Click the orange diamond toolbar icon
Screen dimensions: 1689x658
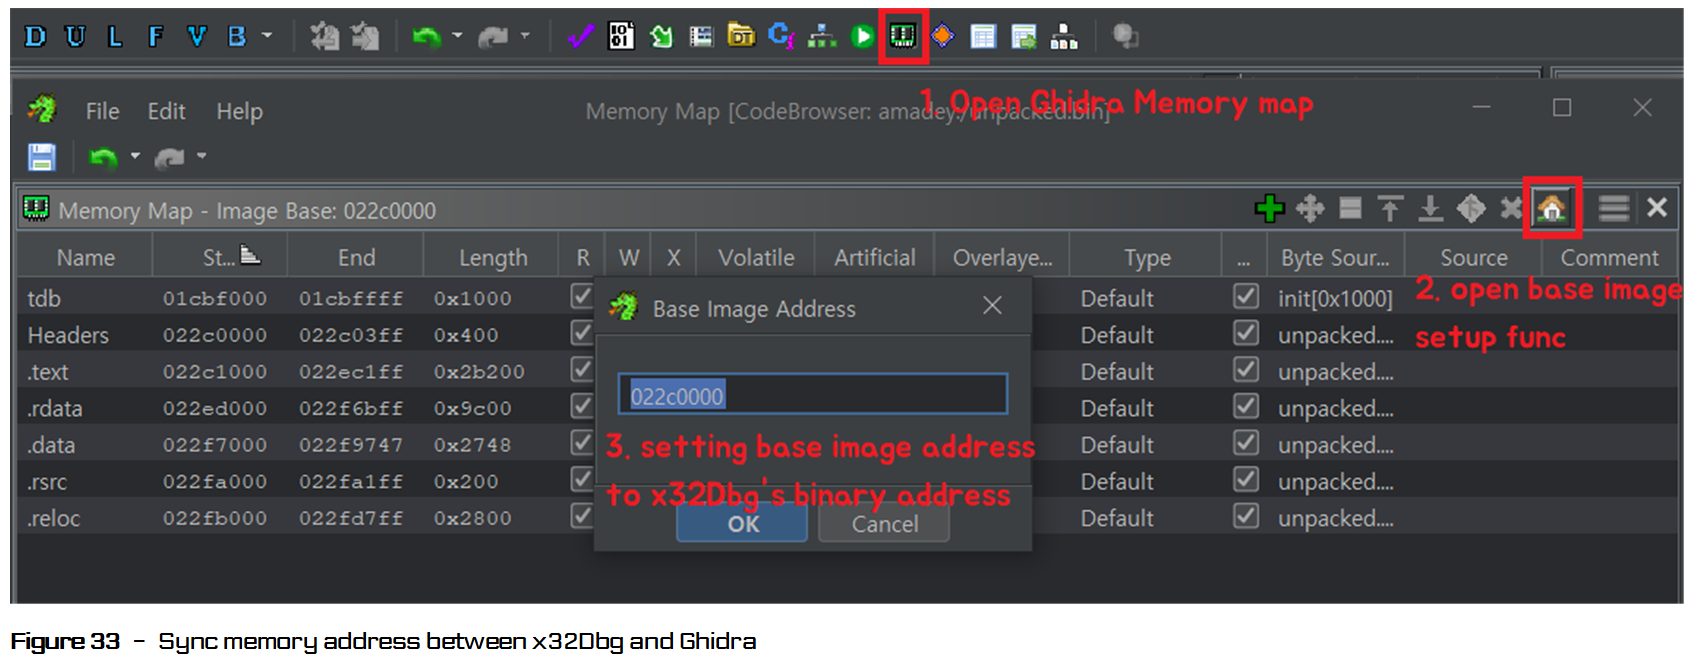pyautogui.click(x=942, y=36)
